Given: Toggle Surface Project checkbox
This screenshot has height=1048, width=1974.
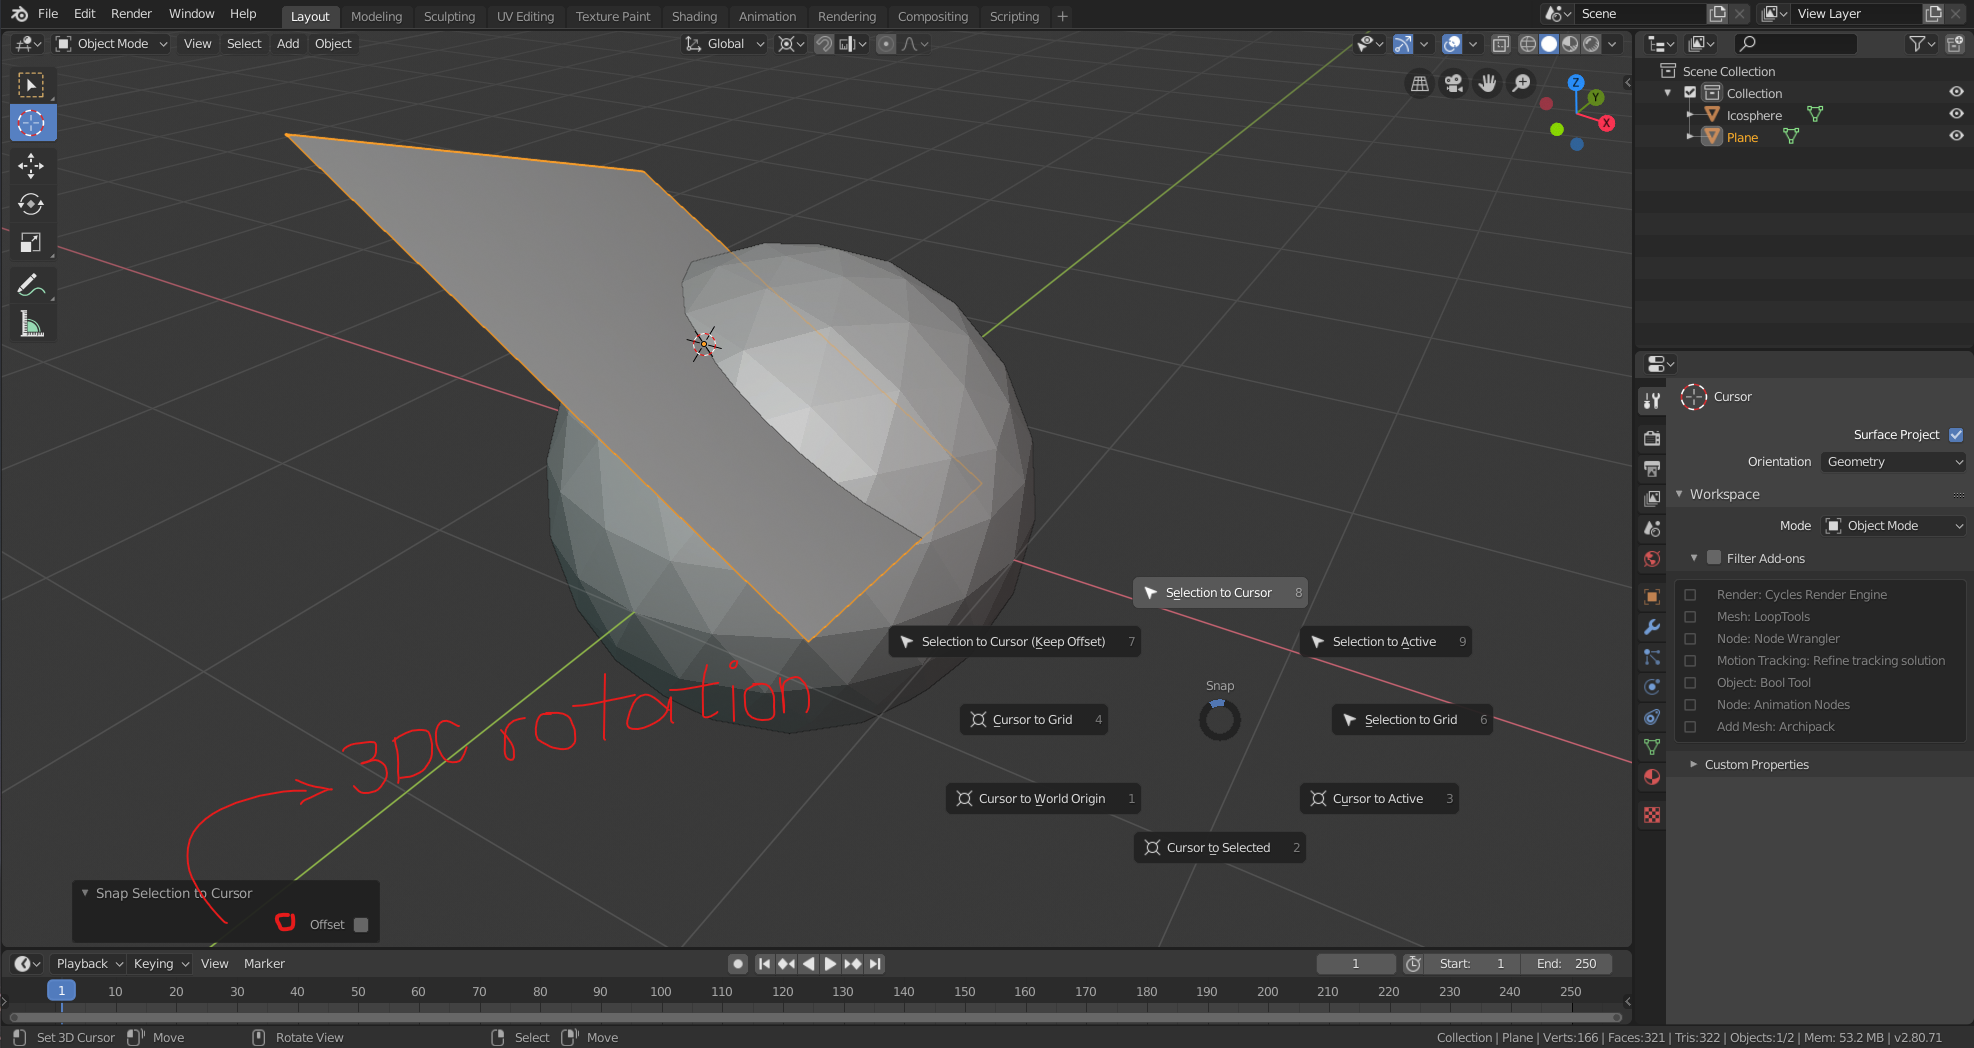Looking at the screenshot, I should tap(1956, 435).
